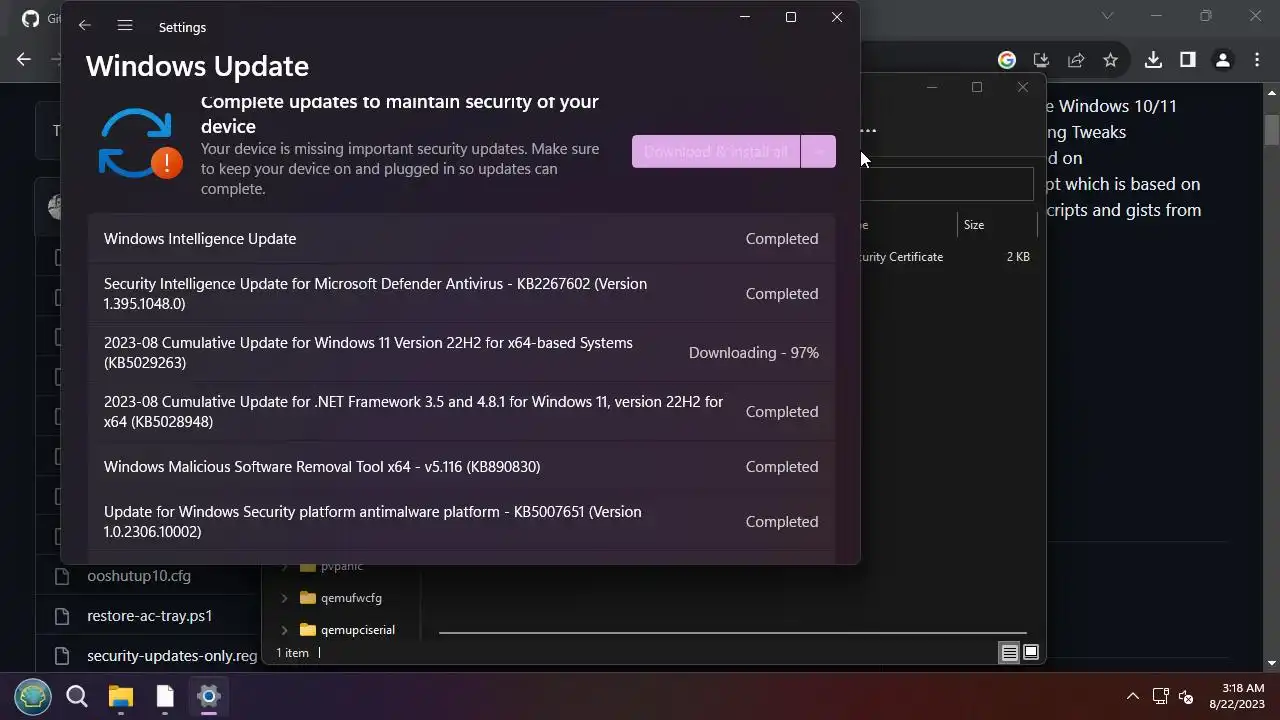Bookmark this page with the star icon
Viewport: 1280px width, 720px height.
(x=1110, y=60)
